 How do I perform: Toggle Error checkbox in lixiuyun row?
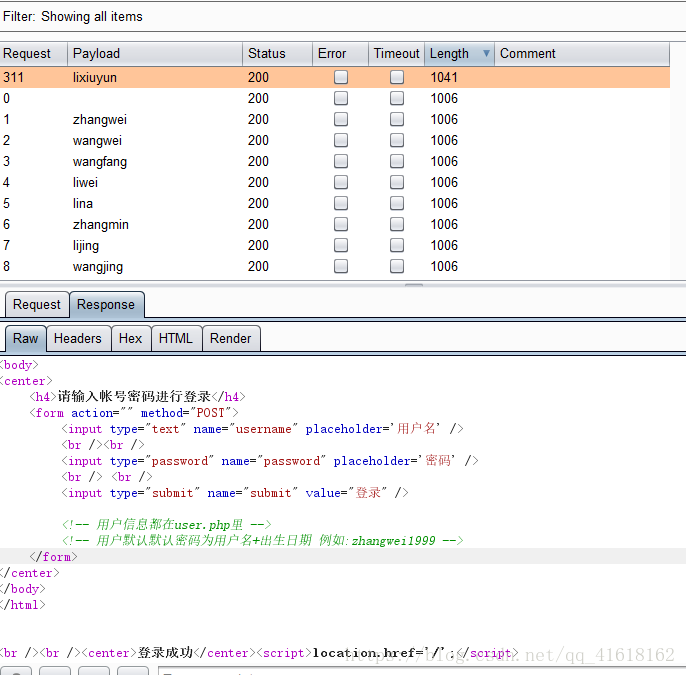tap(341, 77)
